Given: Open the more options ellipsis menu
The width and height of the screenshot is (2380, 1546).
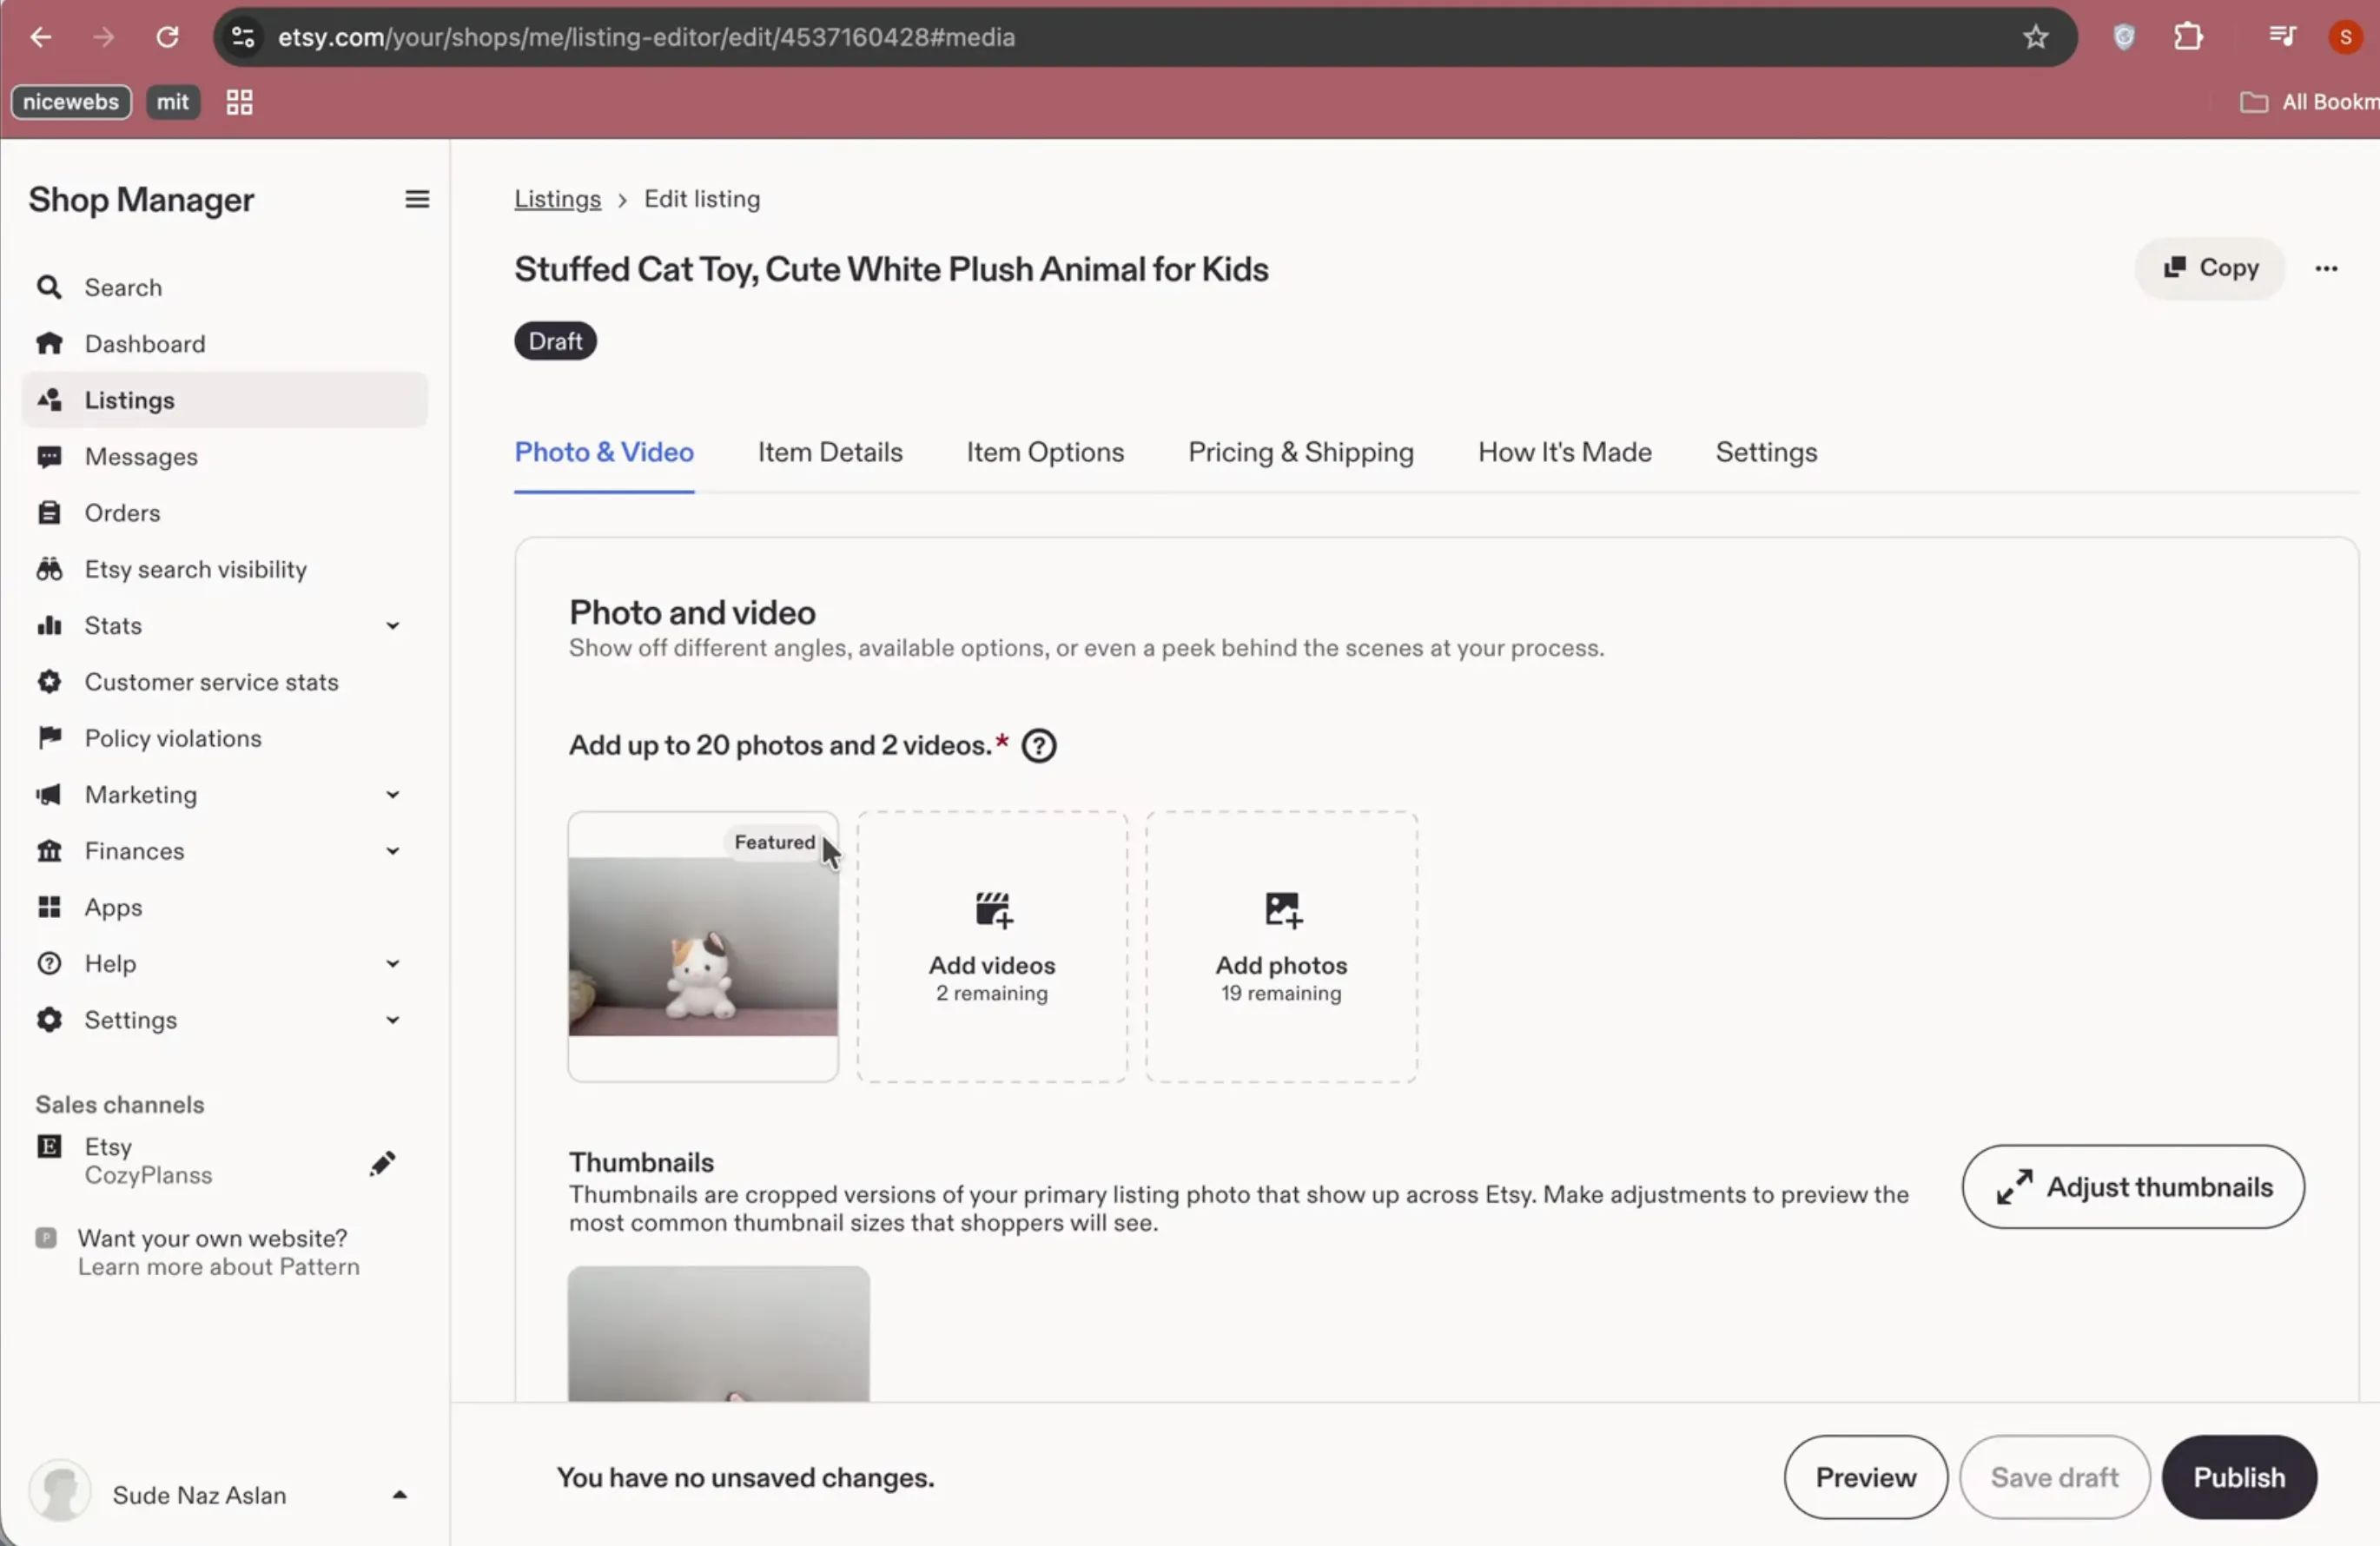Looking at the screenshot, I should (2326, 268).
